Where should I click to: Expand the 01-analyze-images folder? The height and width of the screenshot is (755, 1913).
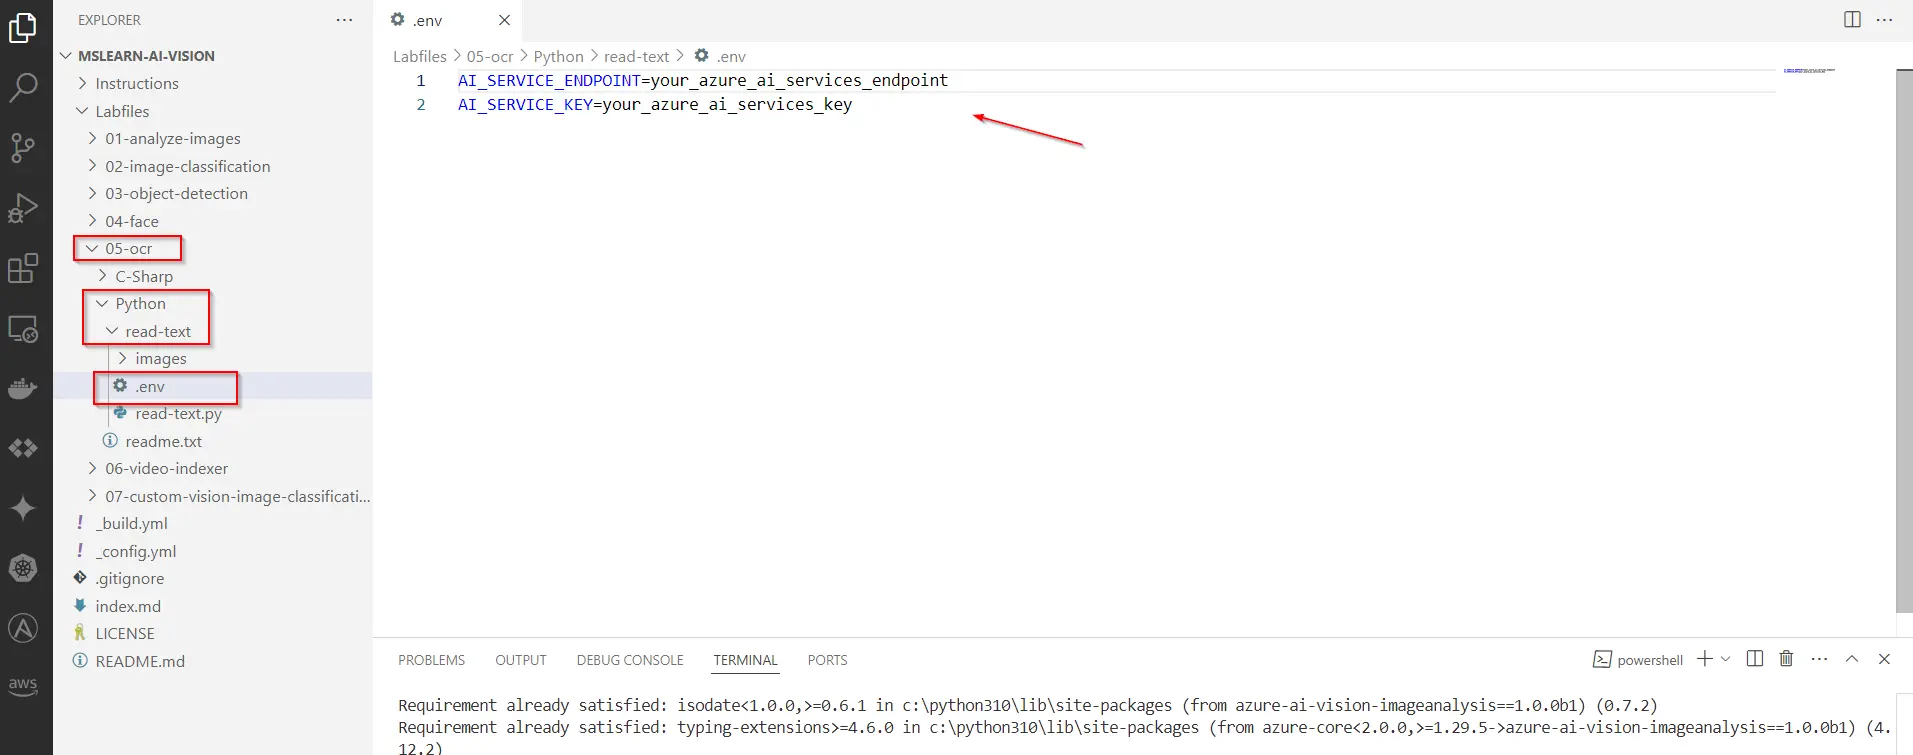click(172, 139)
